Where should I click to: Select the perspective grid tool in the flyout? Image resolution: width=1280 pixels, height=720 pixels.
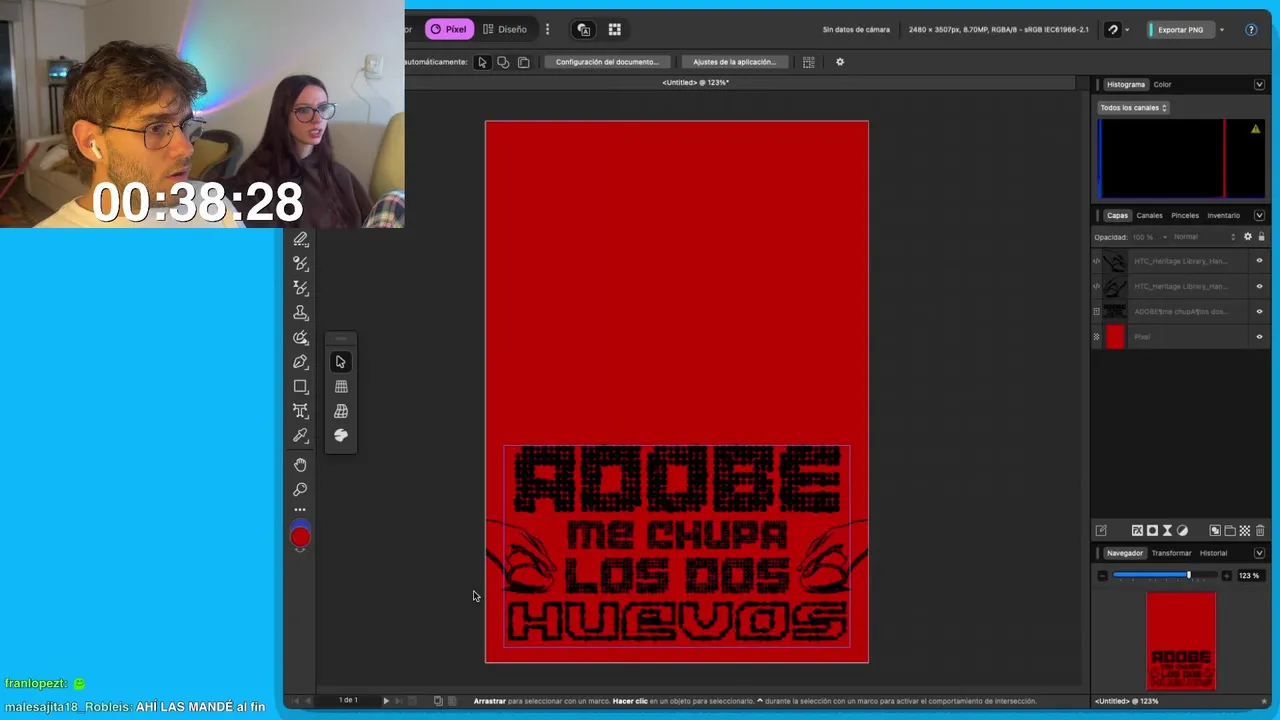tap(341, 411)
